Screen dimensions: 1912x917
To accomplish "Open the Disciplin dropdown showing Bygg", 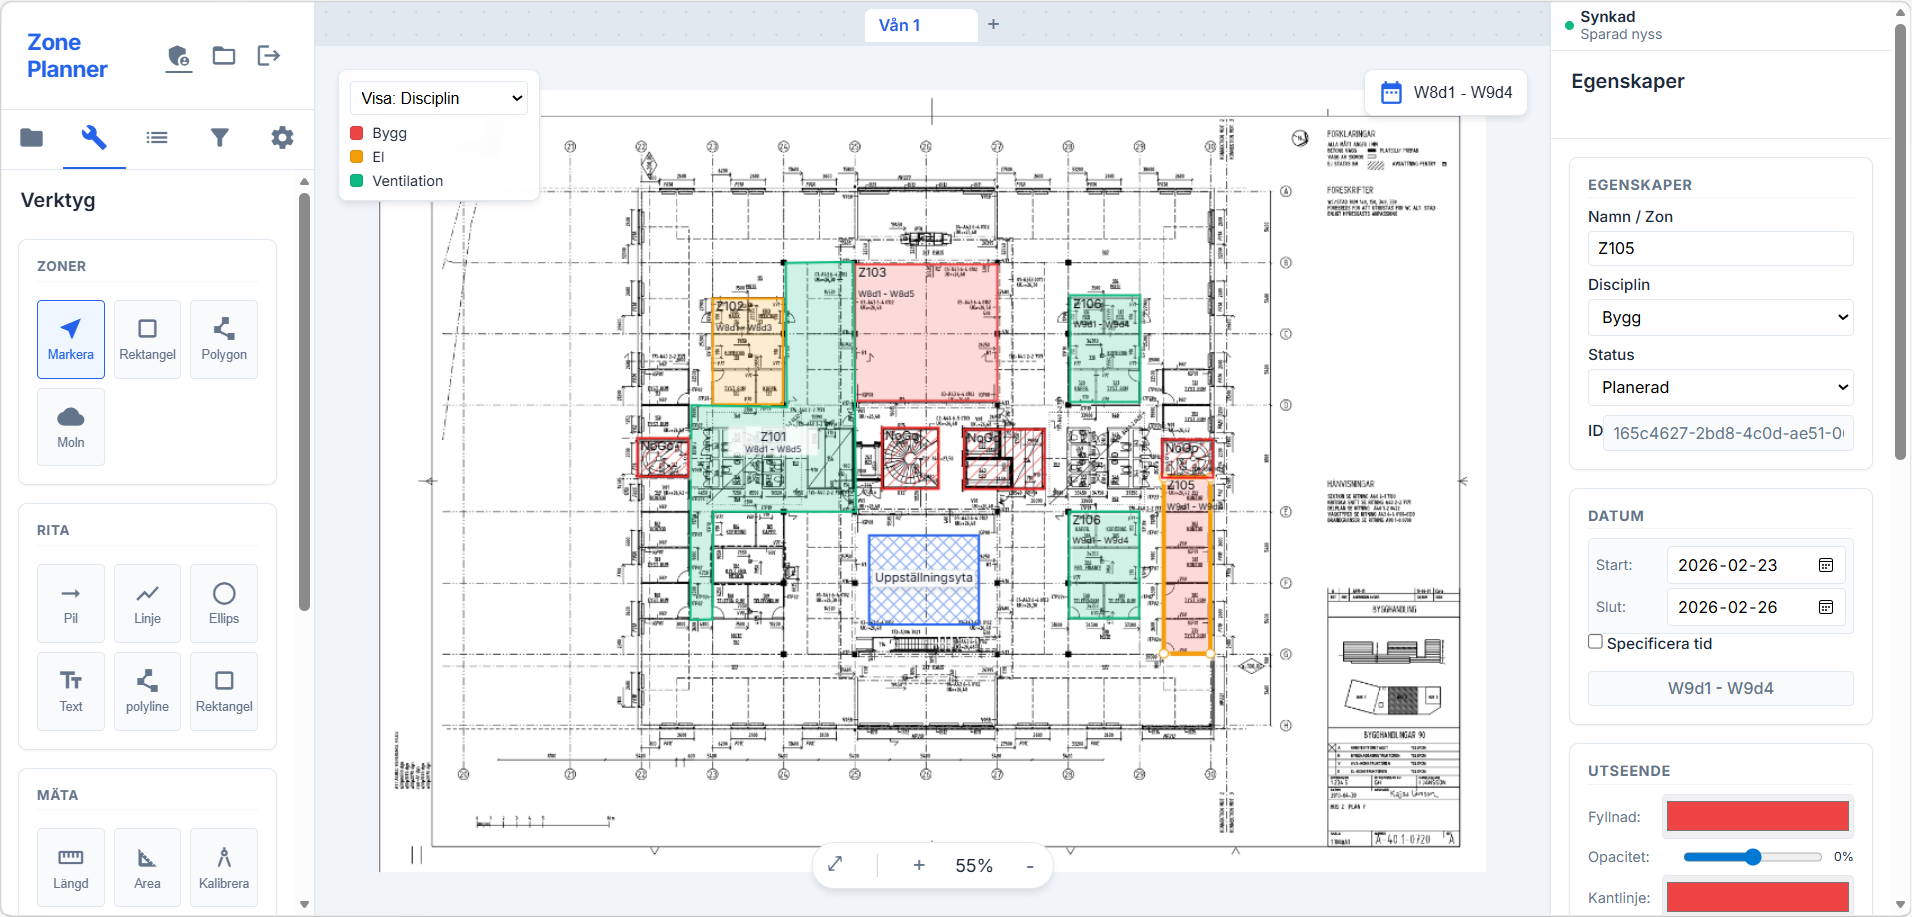I will [1721, 317].
